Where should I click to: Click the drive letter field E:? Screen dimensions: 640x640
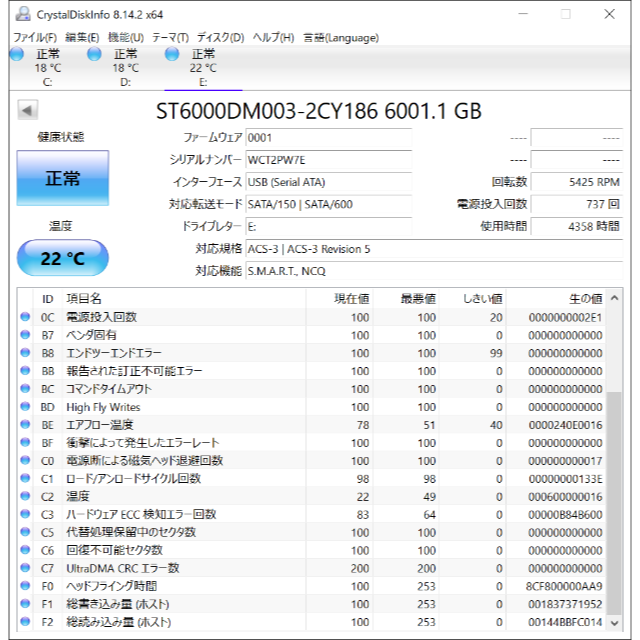(x=329, y=227)
